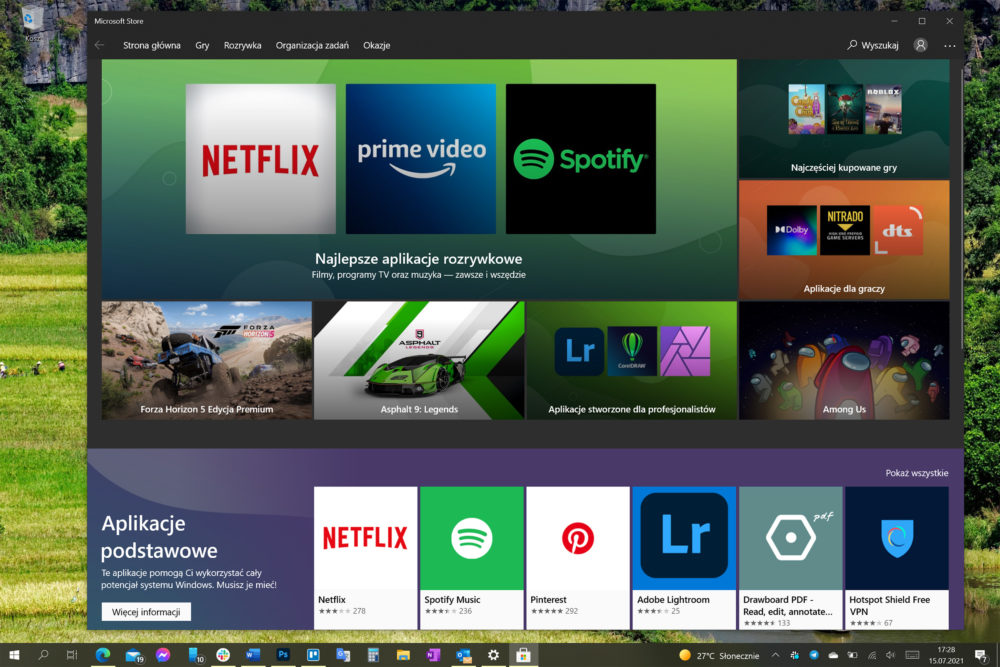Open the Among Us tile
The image size is (1000, 667).
844,360
